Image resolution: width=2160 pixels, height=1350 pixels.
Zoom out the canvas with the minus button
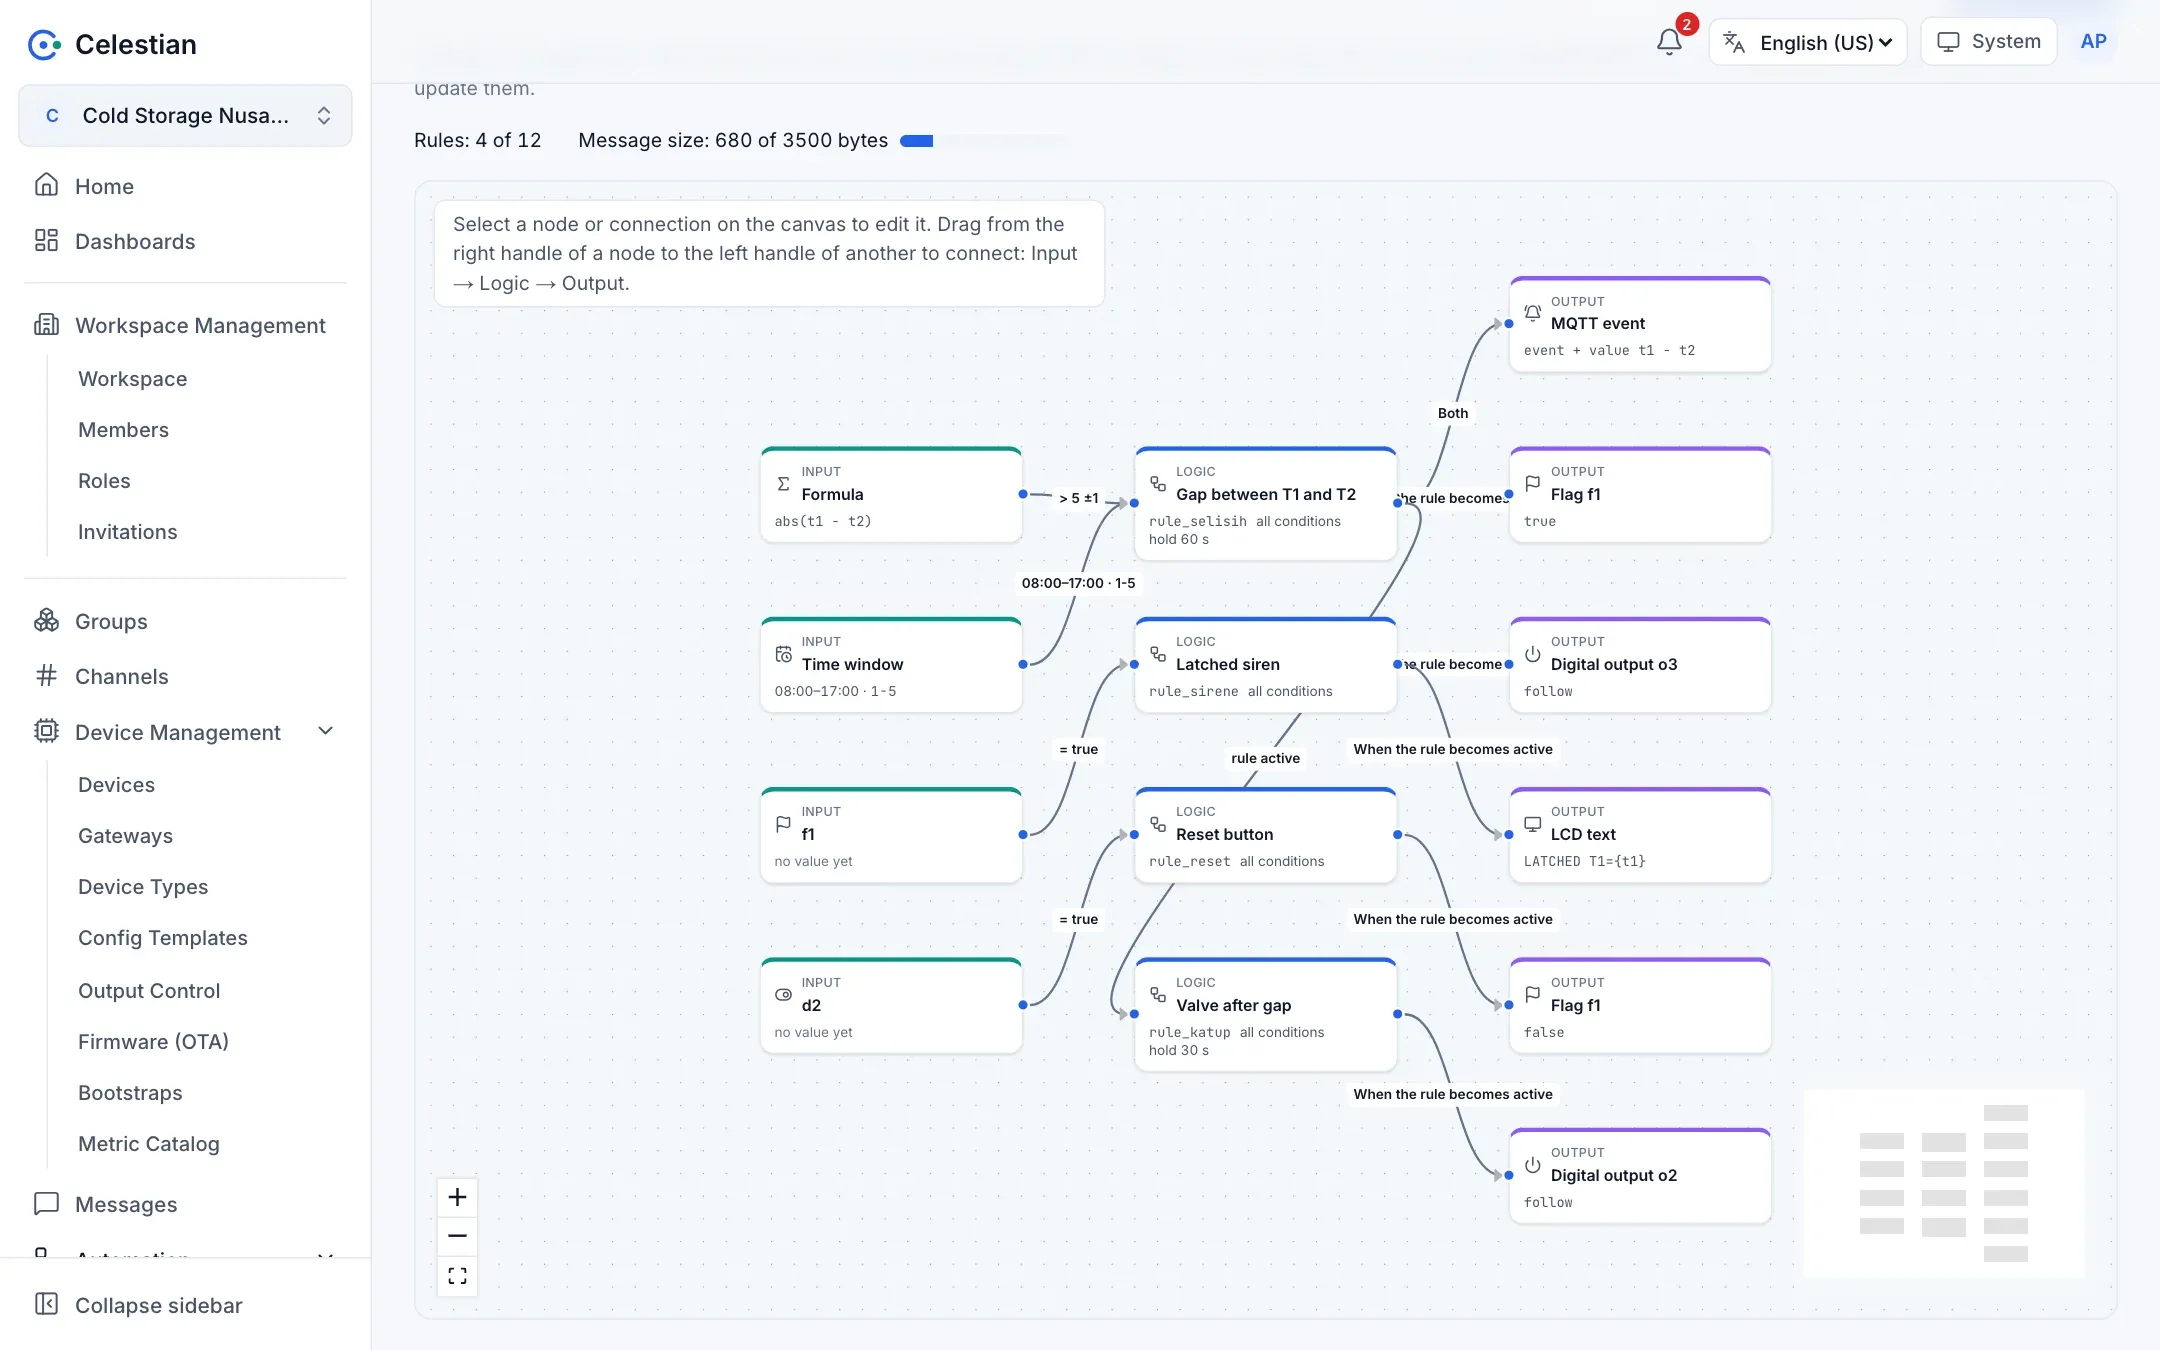coord(457,1236)
